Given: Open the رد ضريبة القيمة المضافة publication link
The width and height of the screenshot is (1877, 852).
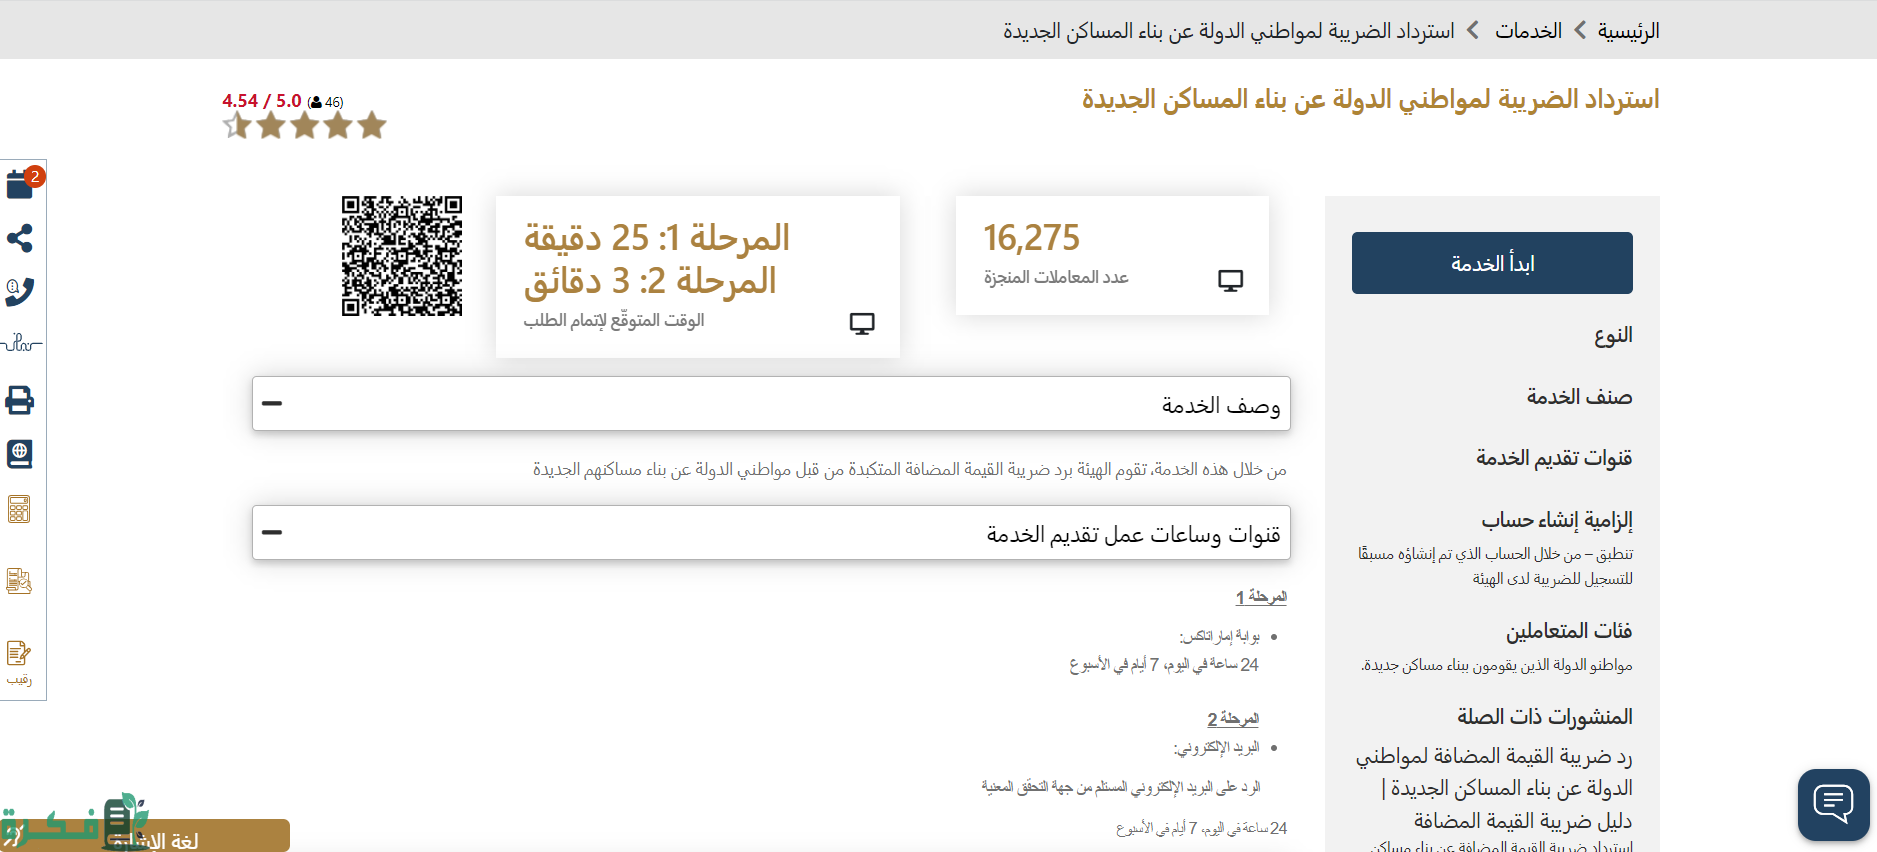Looking at the screenshot, I should click(x=1493, y=772).
